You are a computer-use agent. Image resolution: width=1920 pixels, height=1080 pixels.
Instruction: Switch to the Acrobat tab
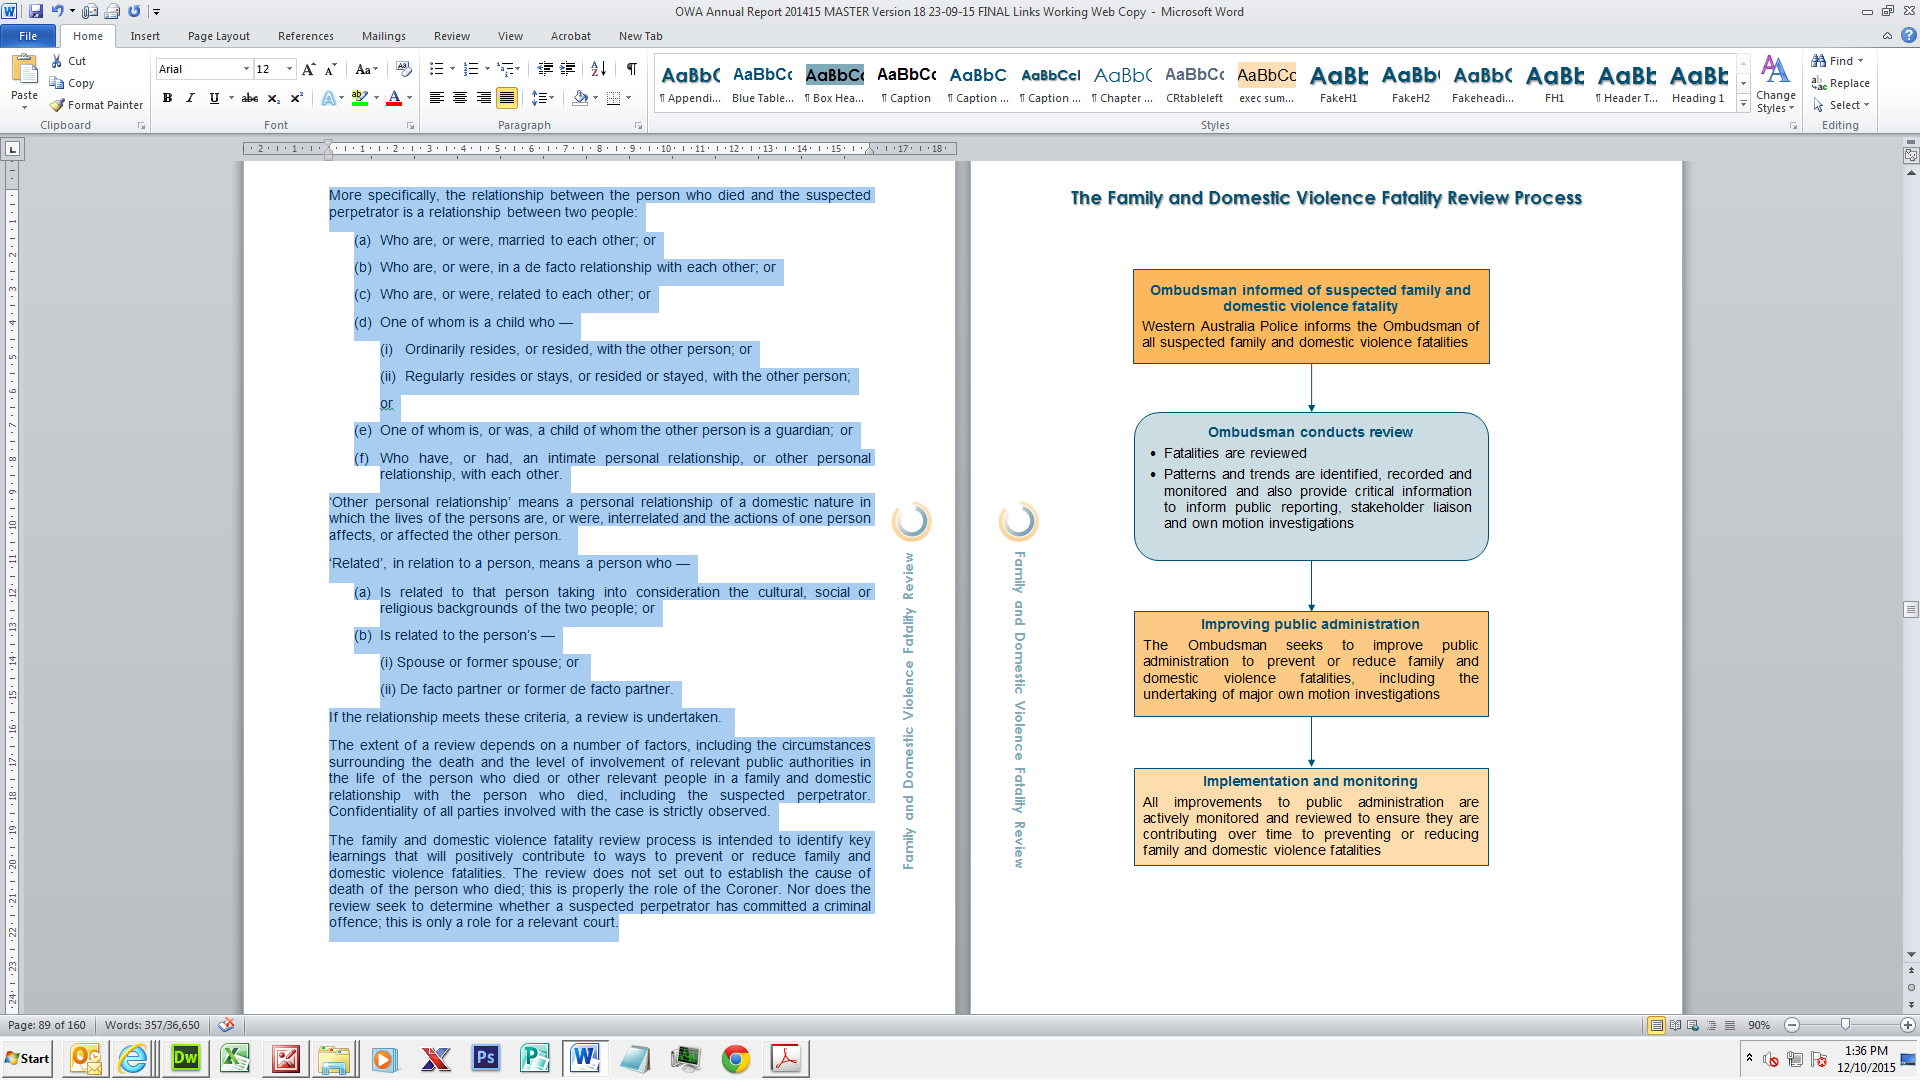click(571, 36)
